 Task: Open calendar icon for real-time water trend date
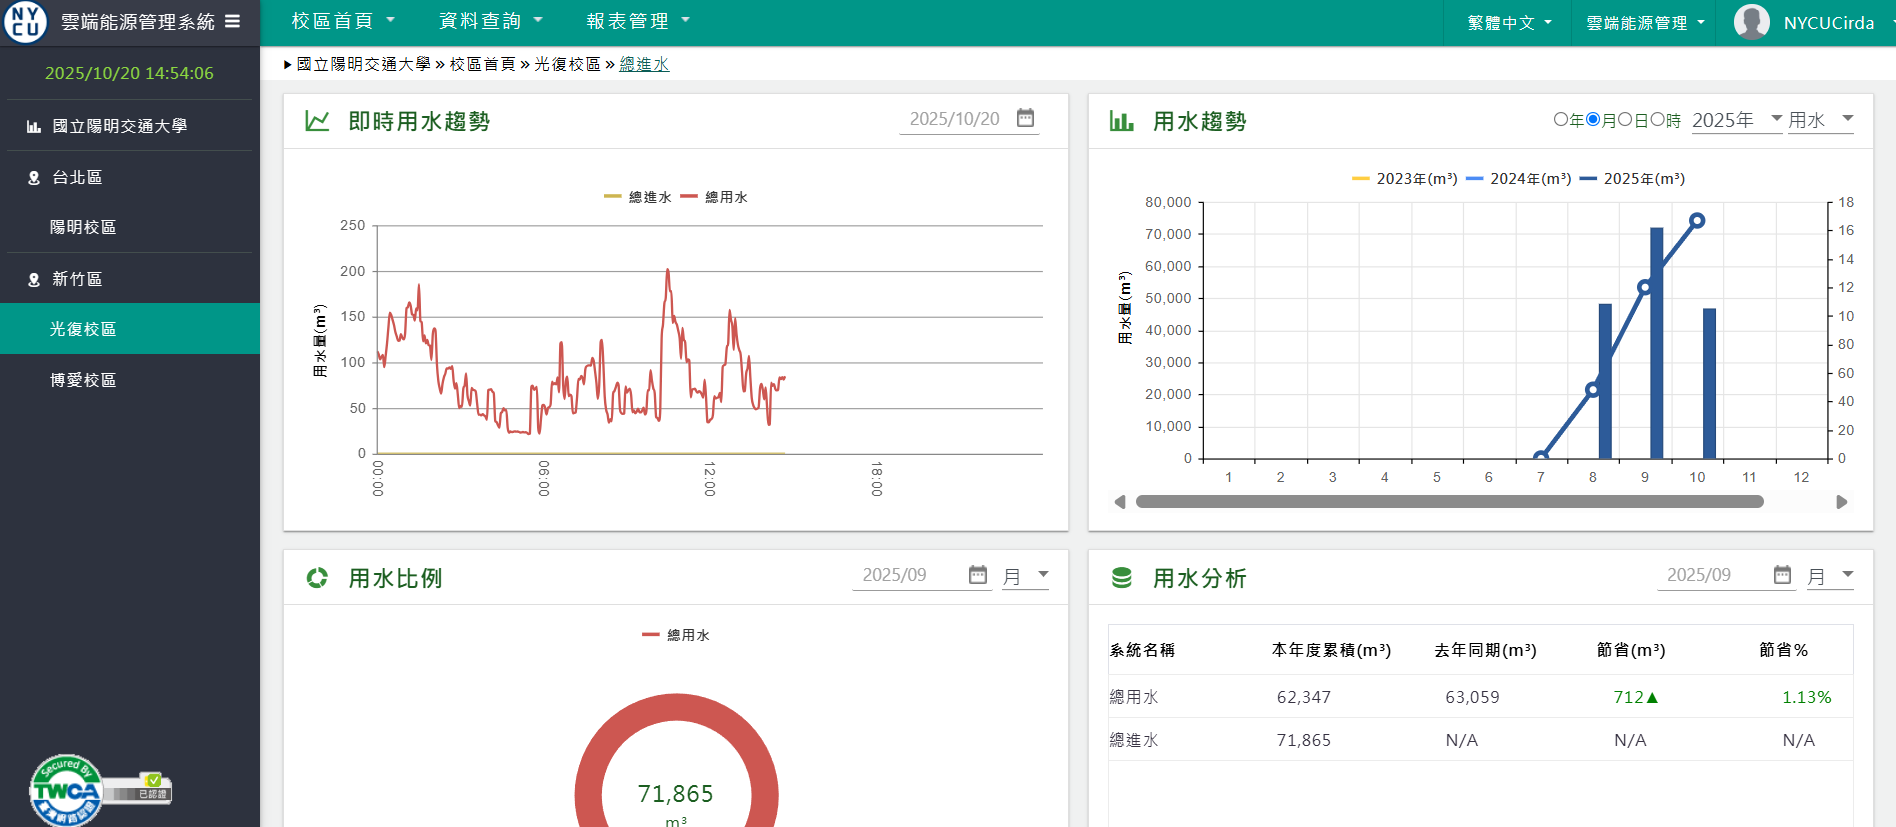[x=1025, y=118]
